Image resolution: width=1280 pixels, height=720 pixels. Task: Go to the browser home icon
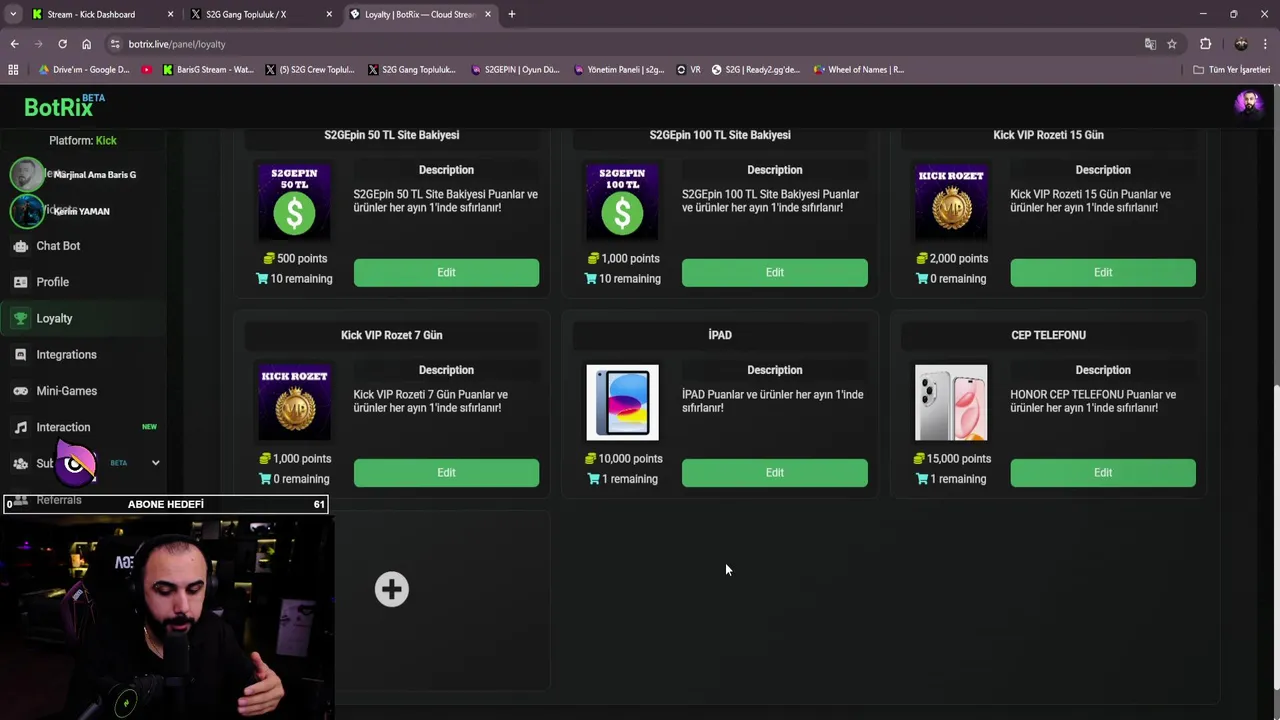[86, 44]
